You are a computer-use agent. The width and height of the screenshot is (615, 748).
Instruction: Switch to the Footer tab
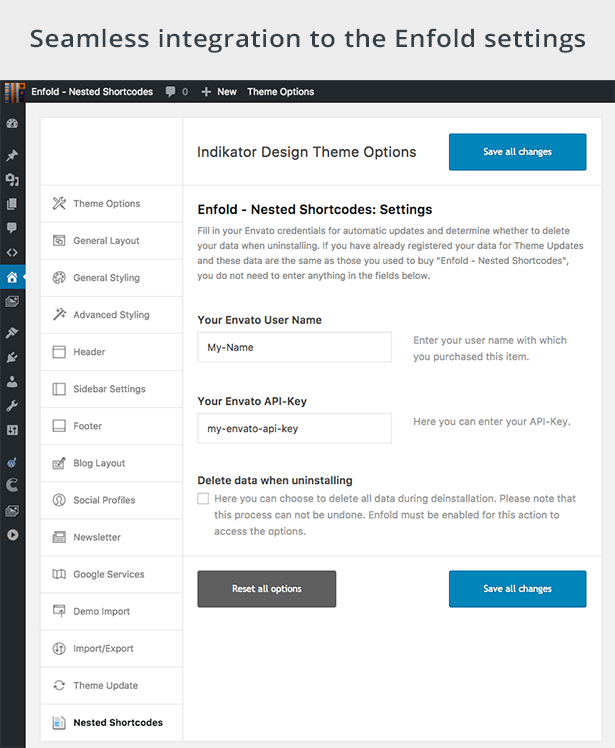click(x=112, y=426)
